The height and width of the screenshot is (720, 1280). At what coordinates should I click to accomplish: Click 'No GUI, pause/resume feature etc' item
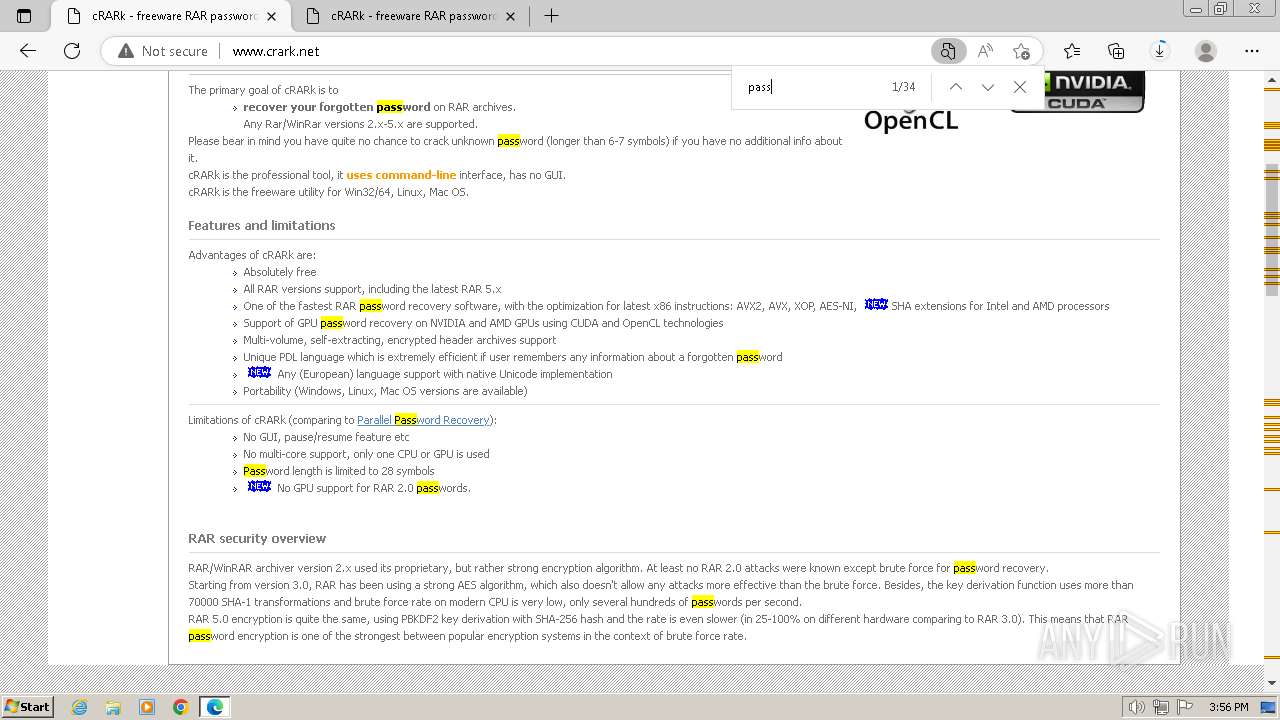pos(326,437)
